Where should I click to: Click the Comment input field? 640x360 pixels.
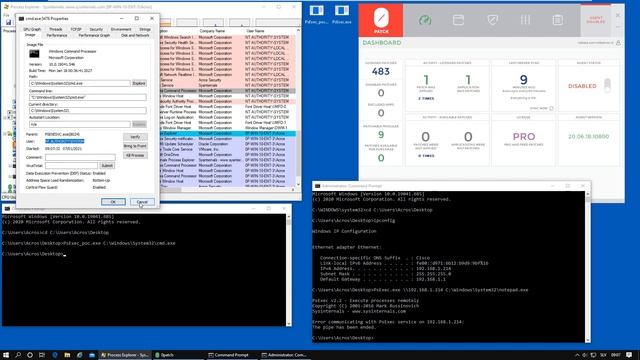point(80,157)
